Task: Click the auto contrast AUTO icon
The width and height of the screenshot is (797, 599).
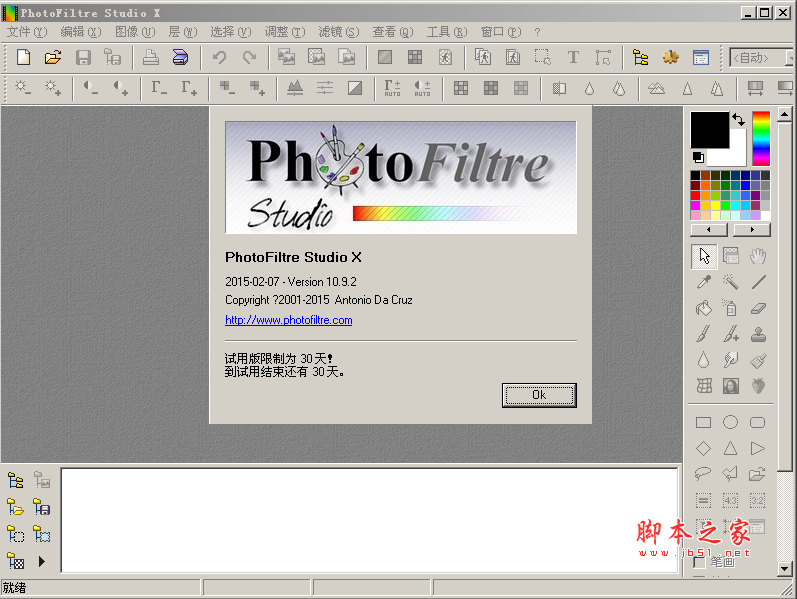Action: pyautogui.click(x=422, y=88)
